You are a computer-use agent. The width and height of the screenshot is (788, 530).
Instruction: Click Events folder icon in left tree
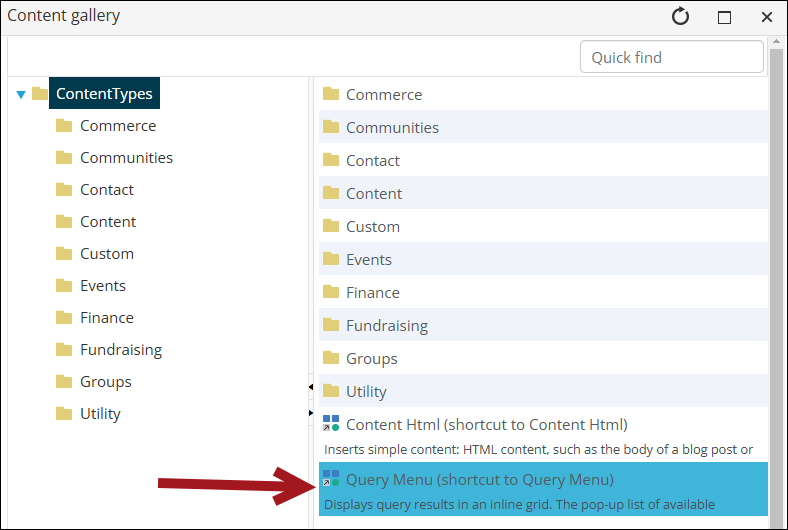click(64, 285)
